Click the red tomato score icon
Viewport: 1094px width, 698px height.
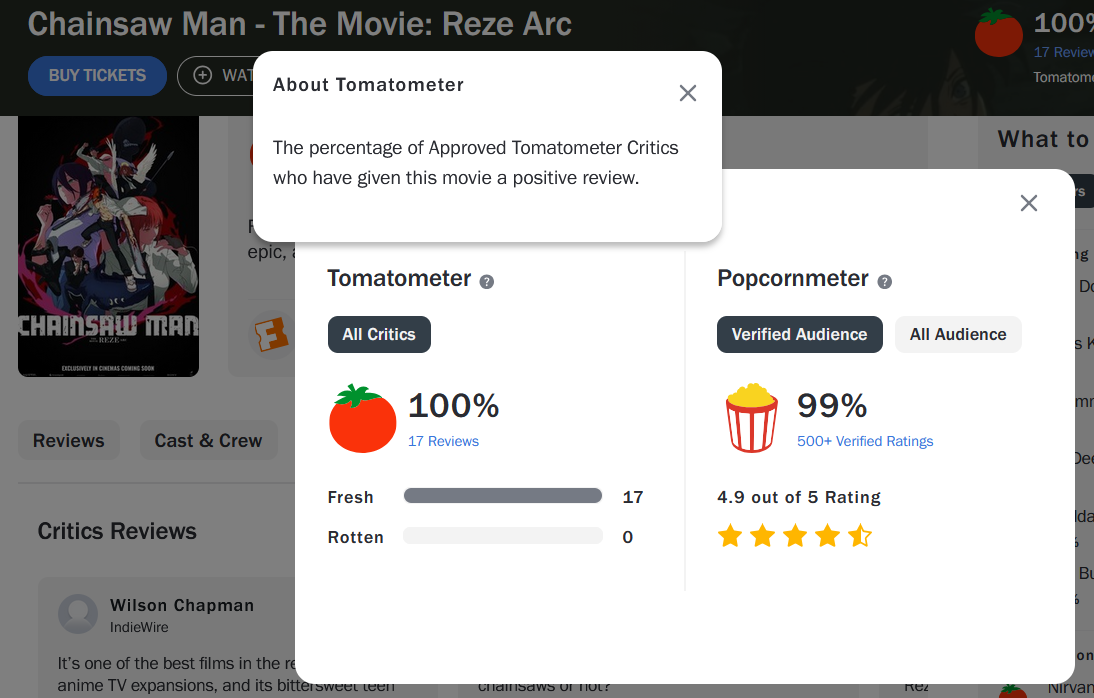pyautogui.click(x=363, y=418)
